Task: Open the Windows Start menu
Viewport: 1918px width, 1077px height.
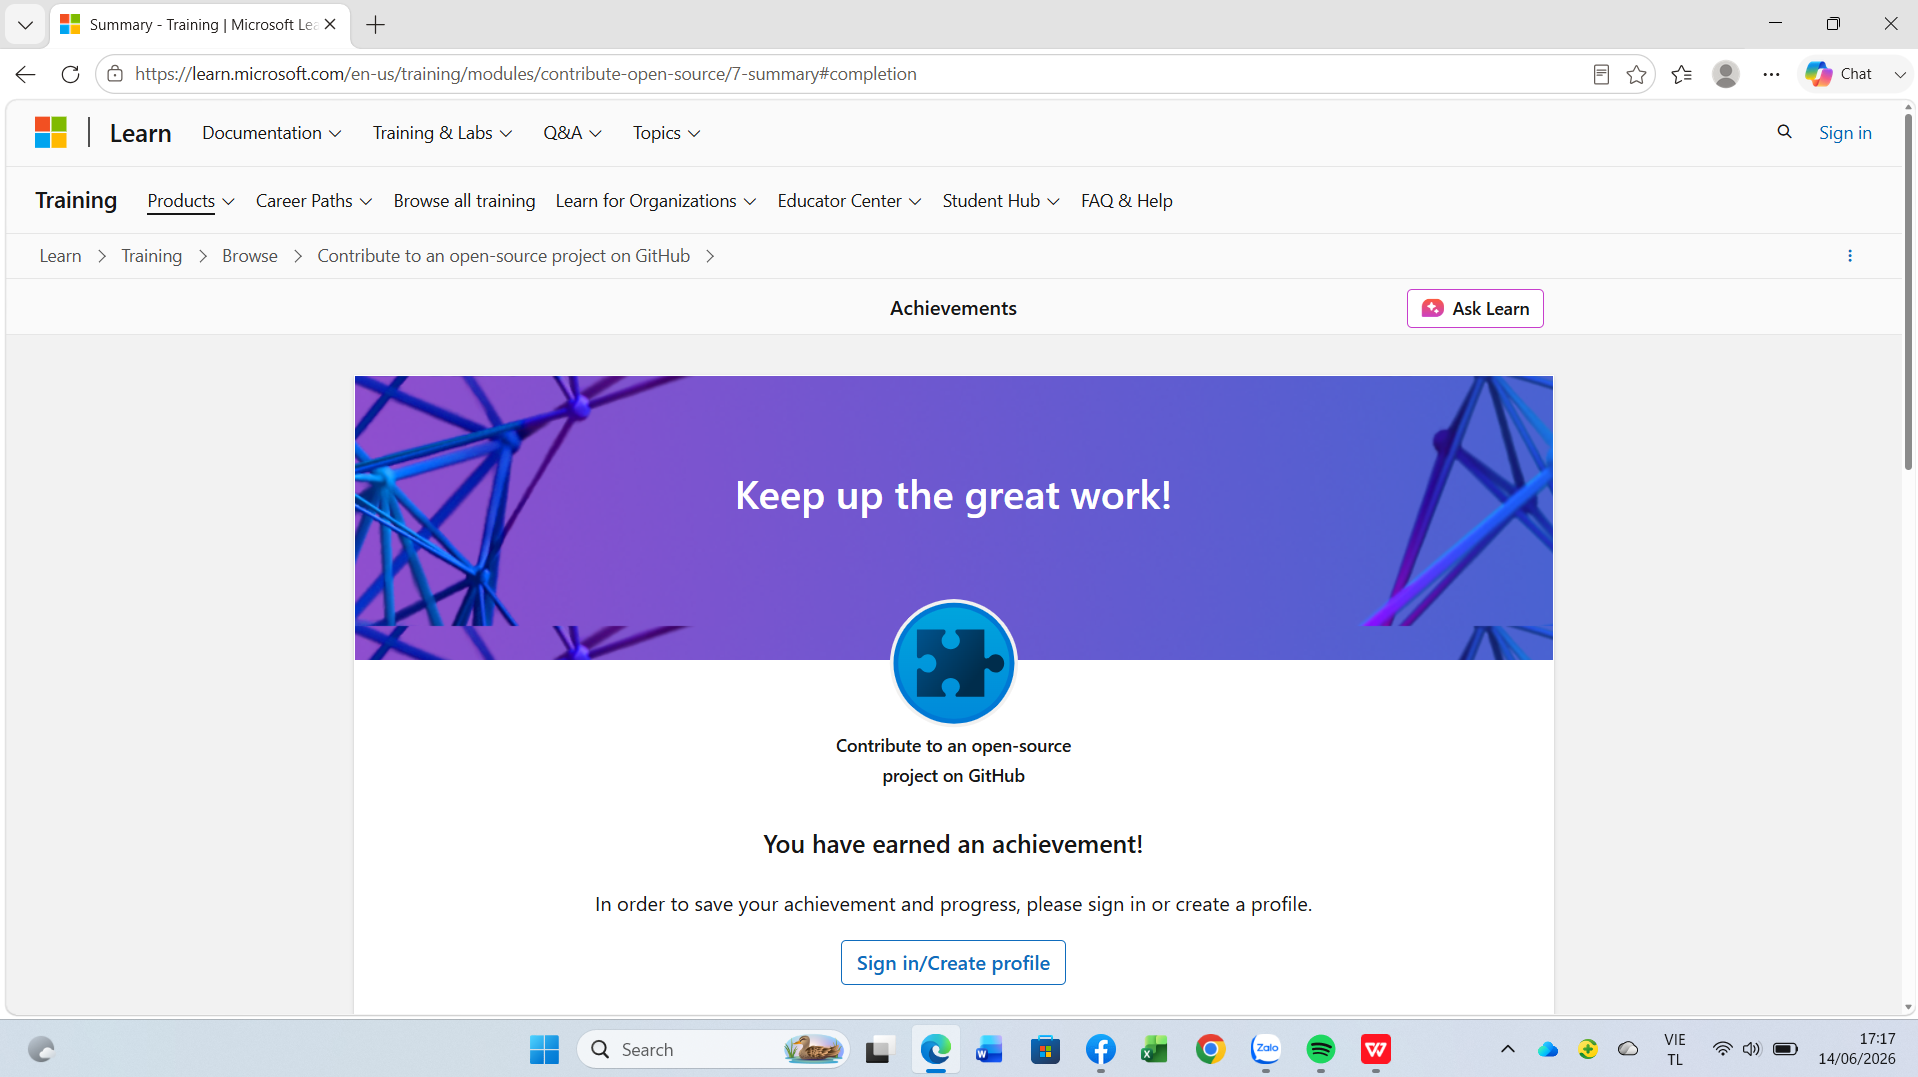Action: click(545, 1049)
